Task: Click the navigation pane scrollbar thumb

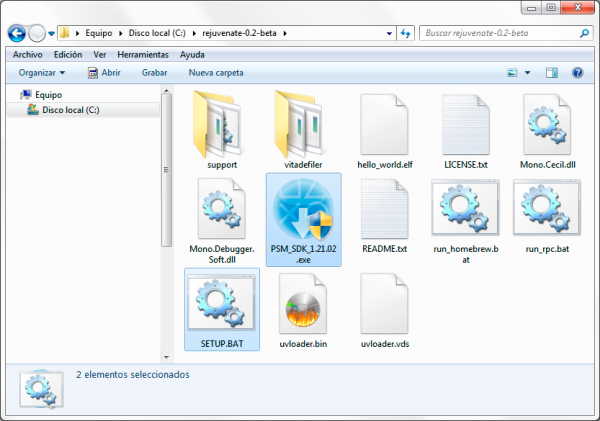Action: point(166,170)
